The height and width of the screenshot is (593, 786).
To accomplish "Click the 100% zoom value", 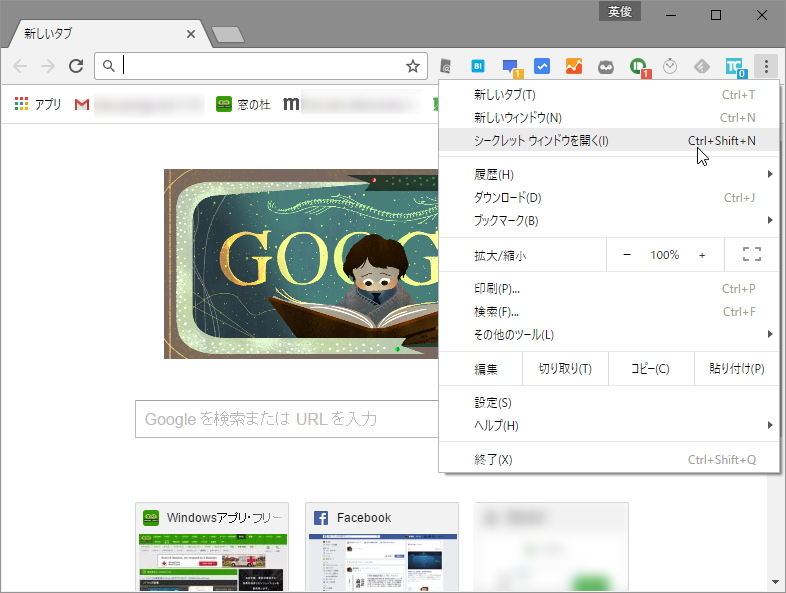I will pyautogui.click(x=664, y=255).
